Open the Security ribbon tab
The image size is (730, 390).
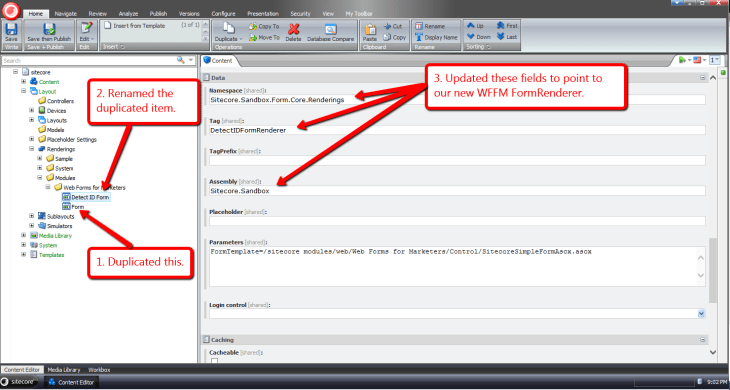point(300,13)
